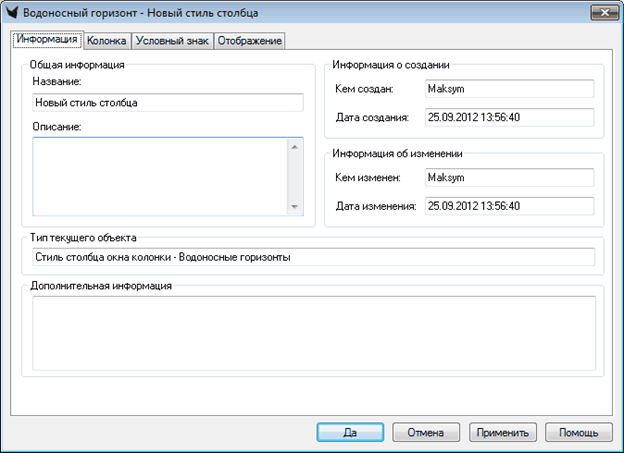Select the Условный знак tab
The image size is (624, 453).
click(171, 41)
